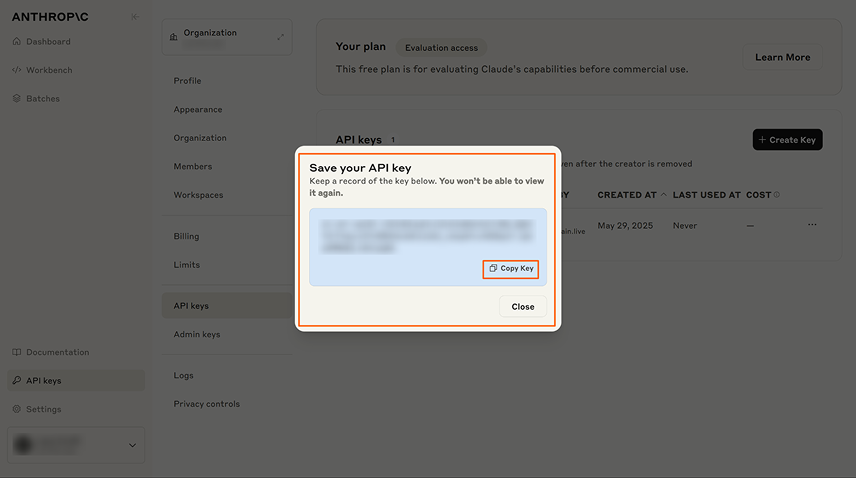Click the Dashboard home icon
856x478 pixels.
click(x=16, y=41)
